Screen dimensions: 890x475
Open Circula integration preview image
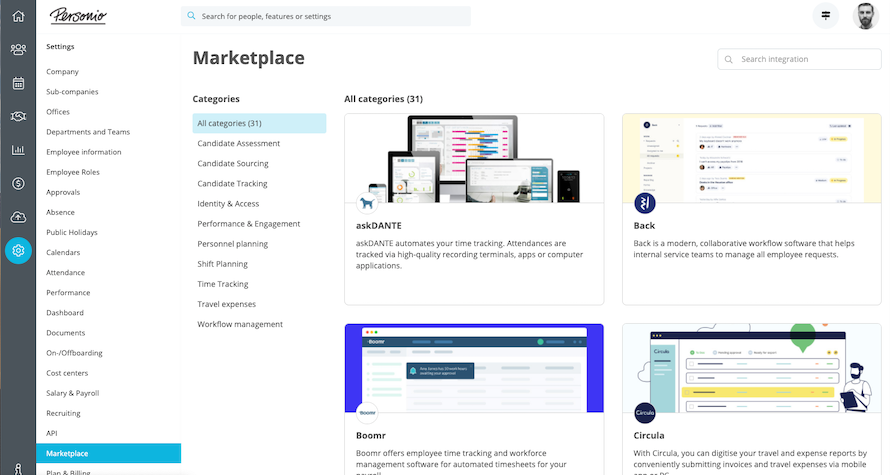[x=752, y=368]
